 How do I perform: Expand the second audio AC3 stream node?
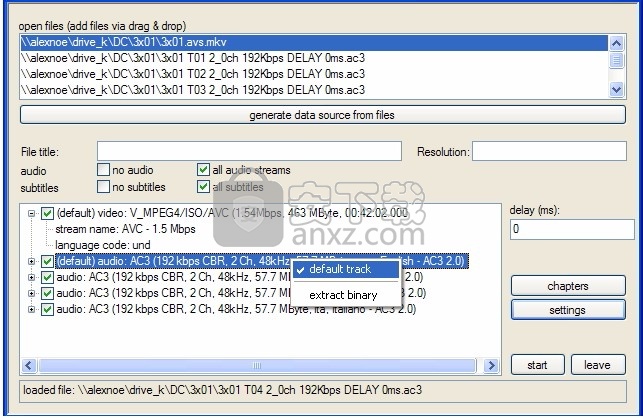click(x=31, y=277)
